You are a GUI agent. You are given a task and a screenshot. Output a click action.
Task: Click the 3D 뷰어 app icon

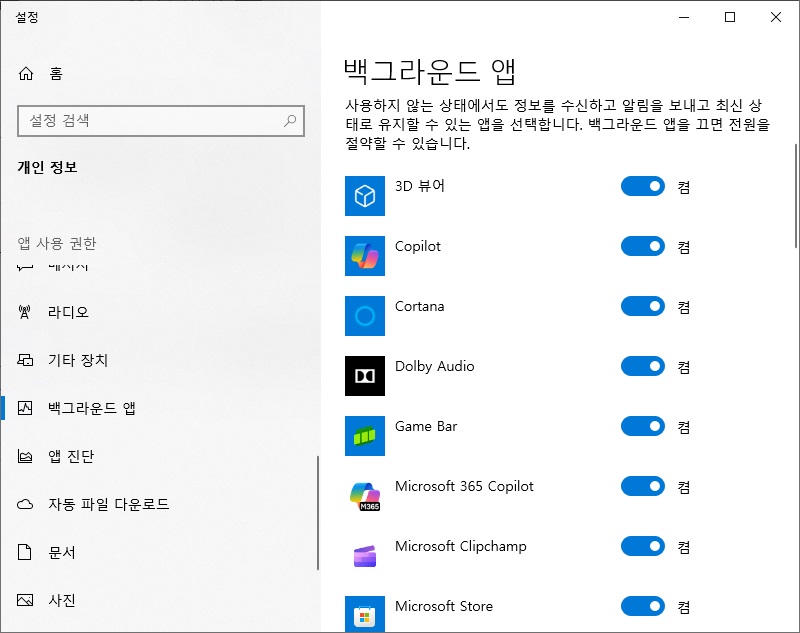[x=365, y=196]
